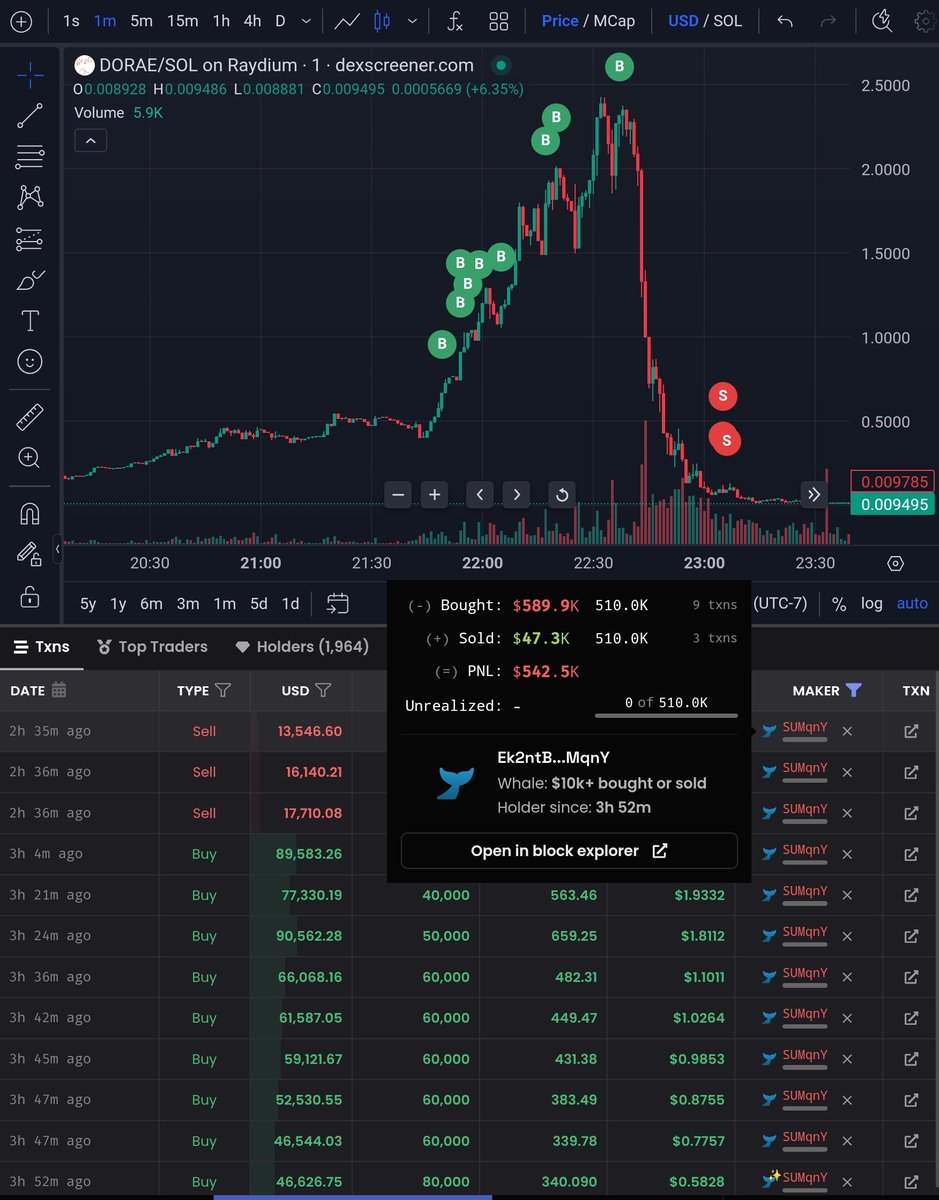Switch to the Top Traders tab
This screenshot has width=939, height=1200.
tap(152, 647)
